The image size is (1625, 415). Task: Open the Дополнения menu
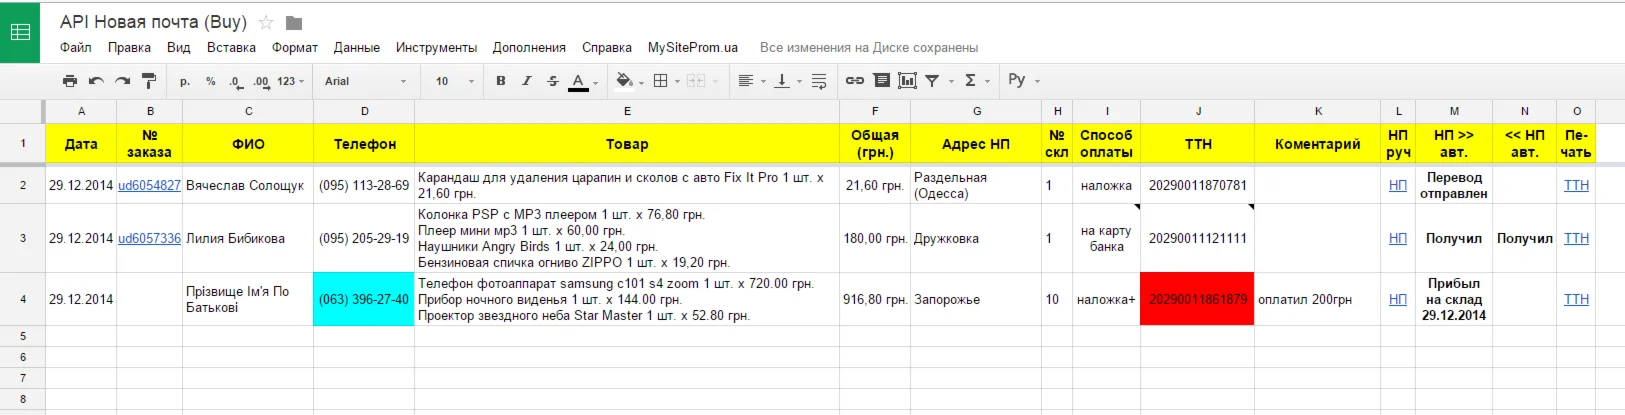tap(529, 47)
